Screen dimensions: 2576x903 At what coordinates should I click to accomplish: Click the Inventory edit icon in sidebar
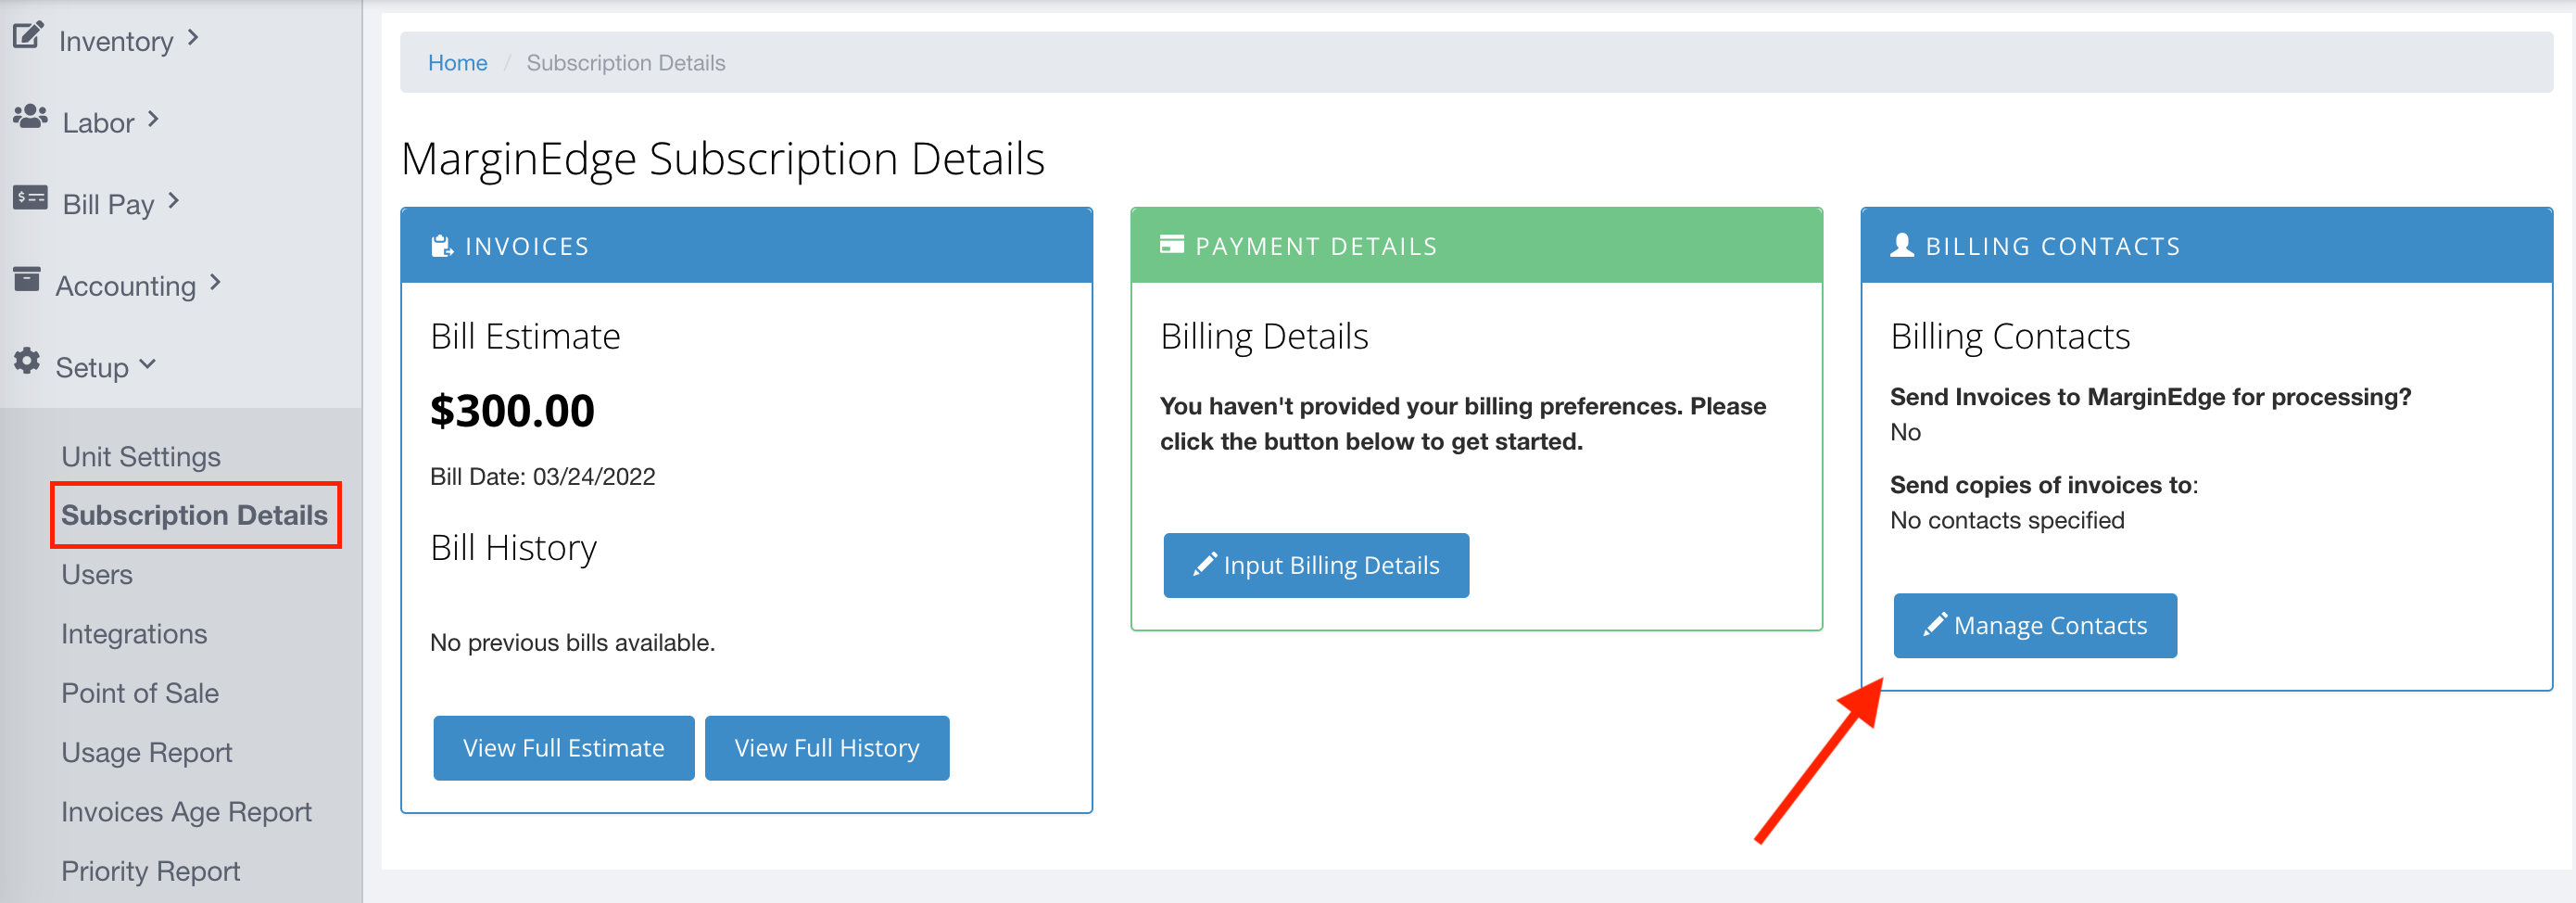click(28, 36)
